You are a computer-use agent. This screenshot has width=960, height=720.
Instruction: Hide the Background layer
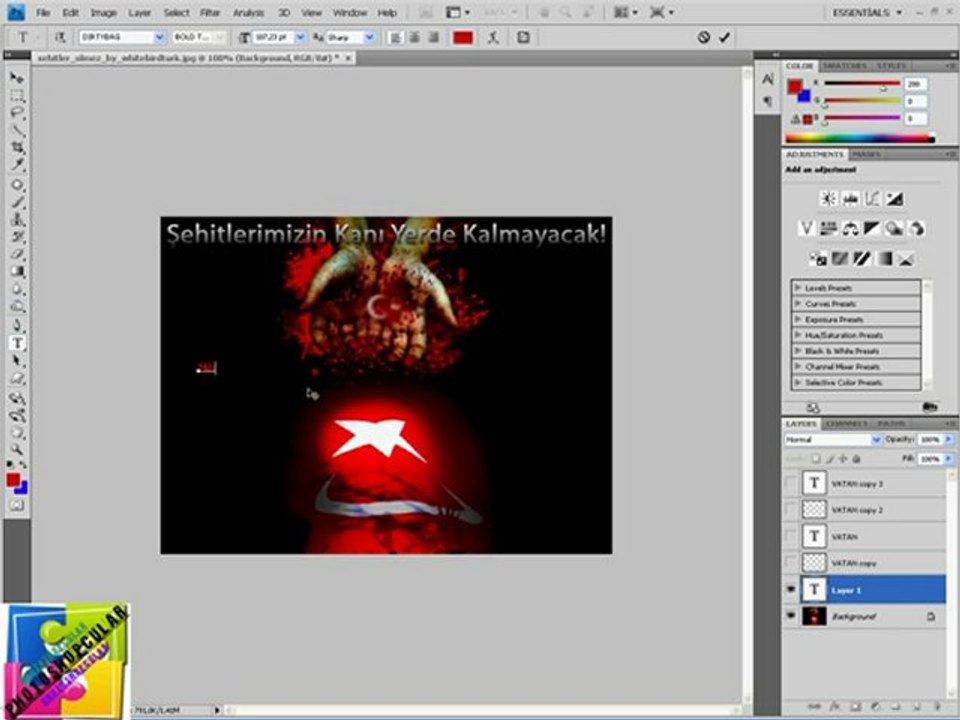click(790, 616)
